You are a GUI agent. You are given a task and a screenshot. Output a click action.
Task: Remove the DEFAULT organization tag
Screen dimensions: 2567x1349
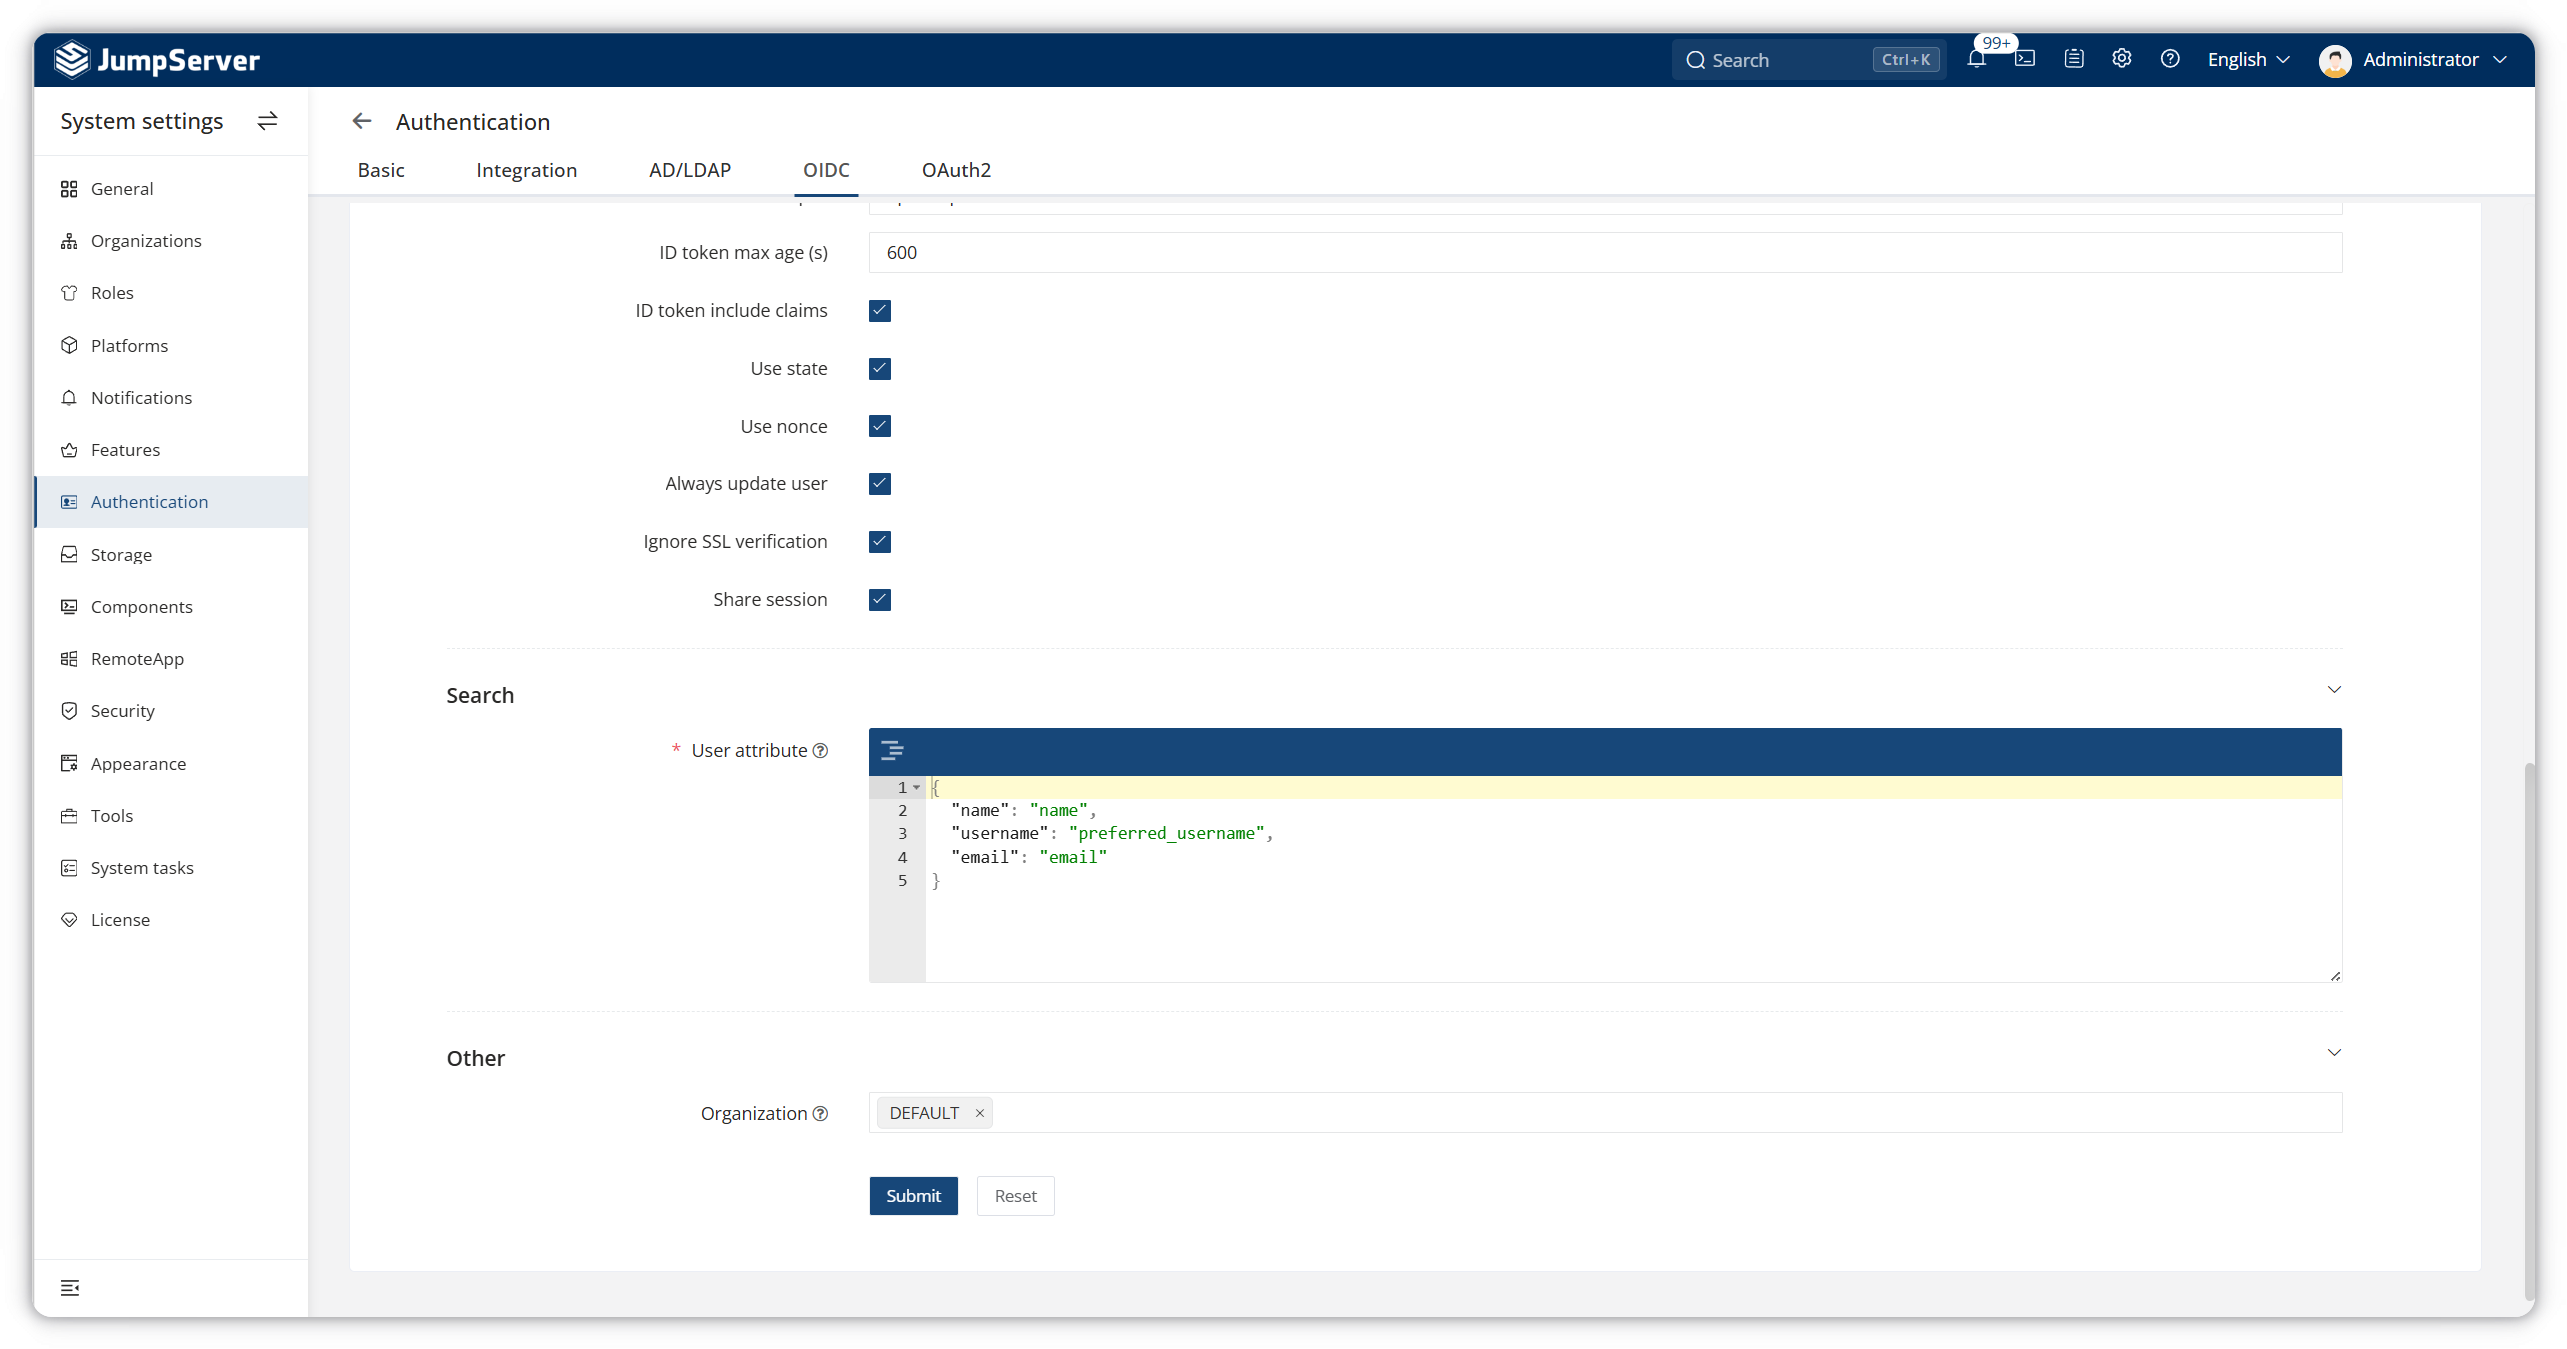click(980, 1113)
